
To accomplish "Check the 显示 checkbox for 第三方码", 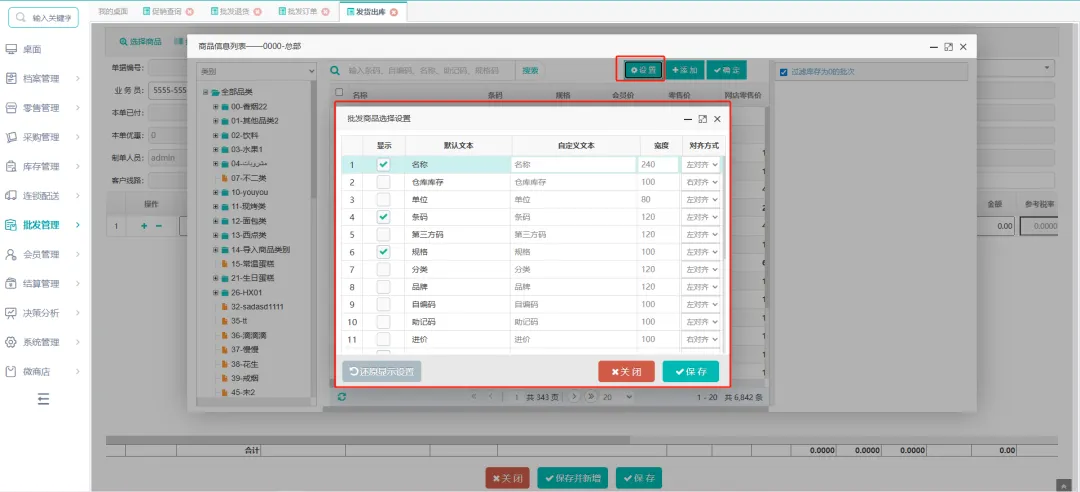I will [384, 234].
